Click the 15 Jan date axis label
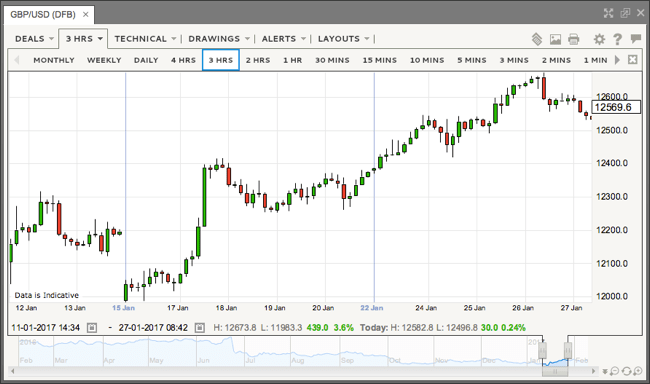The width and height of the screenshot is (650, 384). [123, 308]
